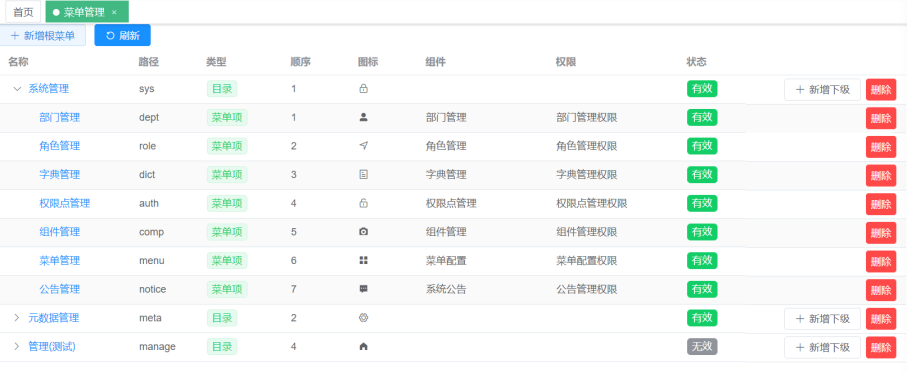
Task: Click the document icon in 字典管理 row
Action: [x=363, y=174]
